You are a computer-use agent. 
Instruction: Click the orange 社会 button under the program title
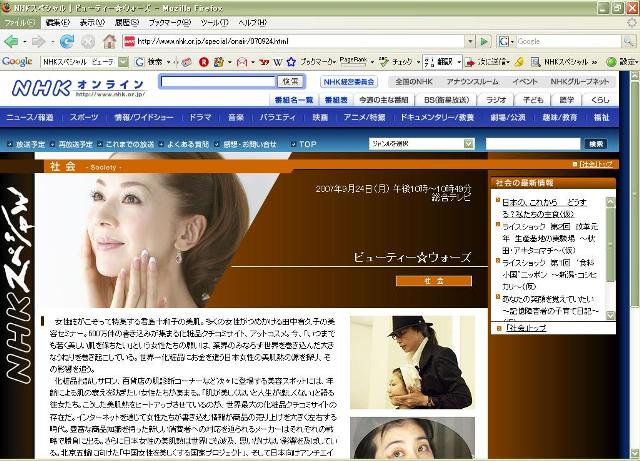(x=433, y=281)
